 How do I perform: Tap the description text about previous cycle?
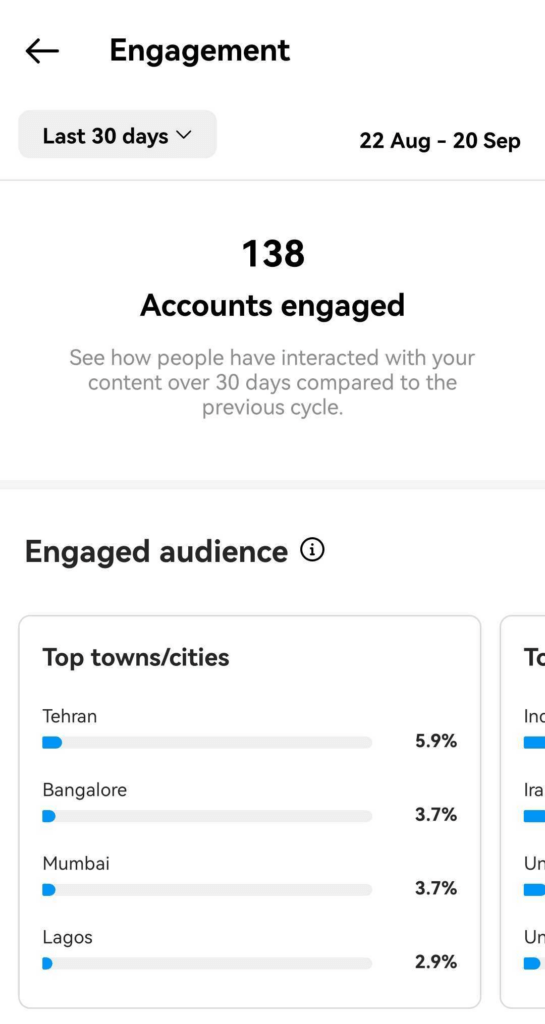tap(272, 383)
